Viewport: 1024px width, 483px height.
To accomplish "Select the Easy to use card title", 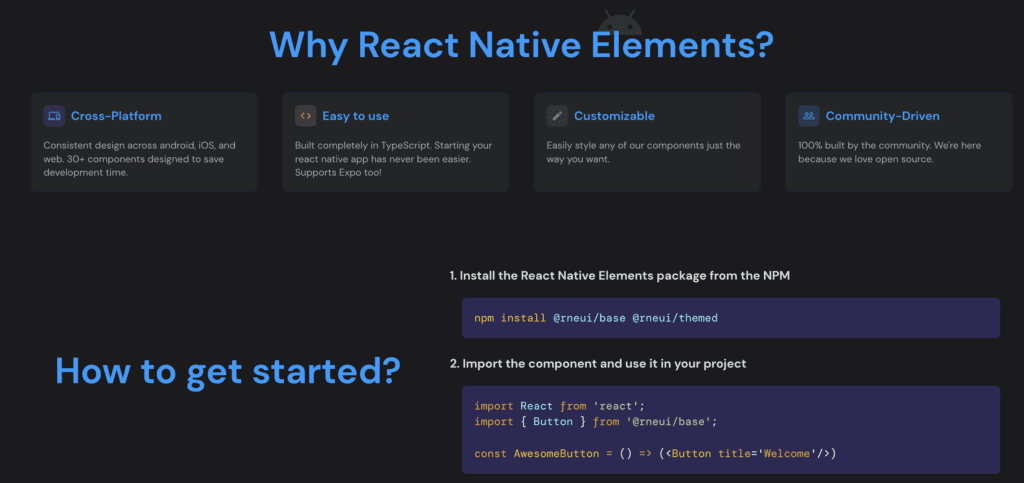I will point(355,116).
